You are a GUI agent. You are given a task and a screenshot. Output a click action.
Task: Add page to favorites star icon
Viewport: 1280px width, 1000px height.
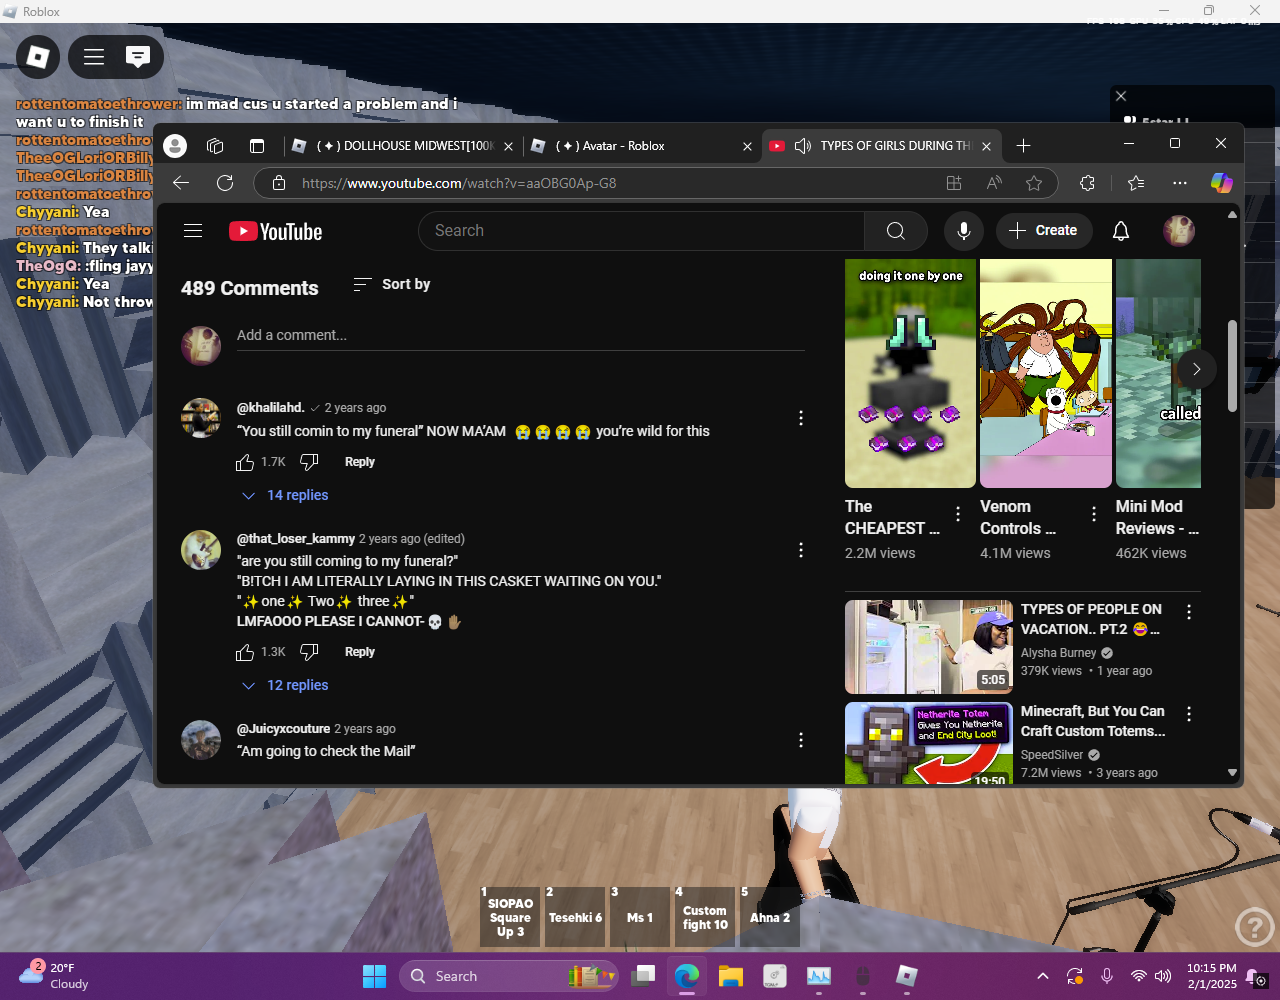pyautogui.click(x=1034, y=183)
